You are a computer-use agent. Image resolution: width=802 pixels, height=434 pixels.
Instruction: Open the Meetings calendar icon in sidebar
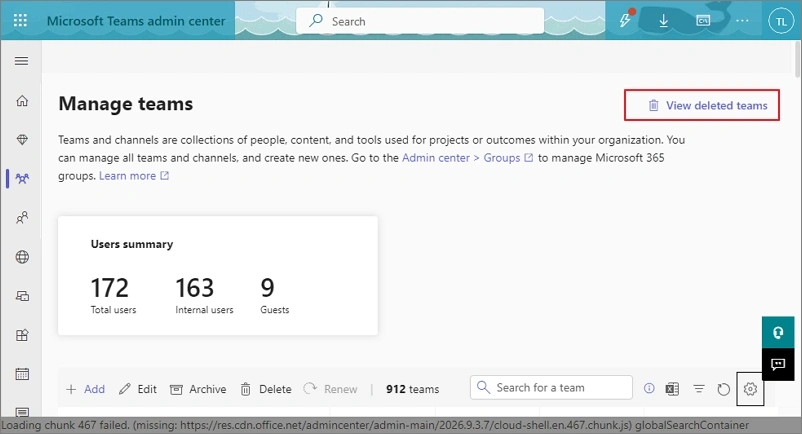(x=22, y=374)
